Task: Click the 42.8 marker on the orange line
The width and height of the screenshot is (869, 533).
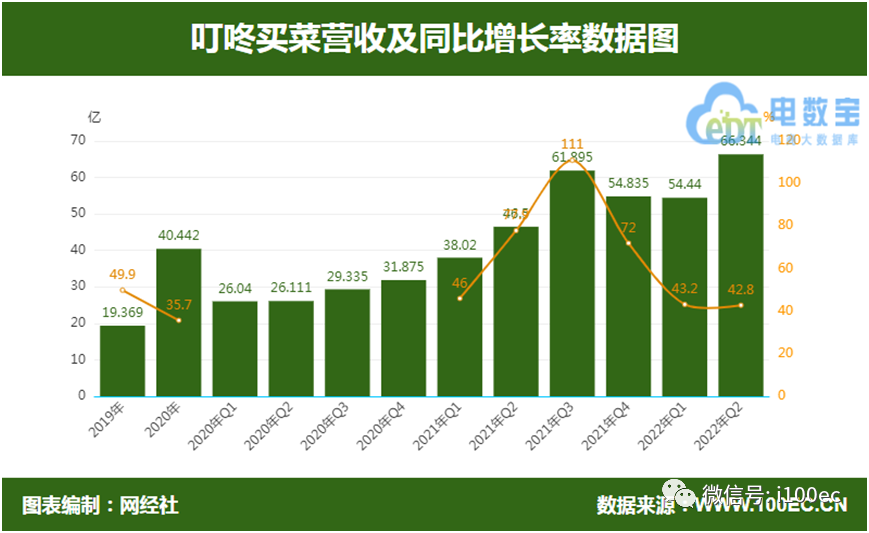Action: pyautogui.click(x=741, y=305)
